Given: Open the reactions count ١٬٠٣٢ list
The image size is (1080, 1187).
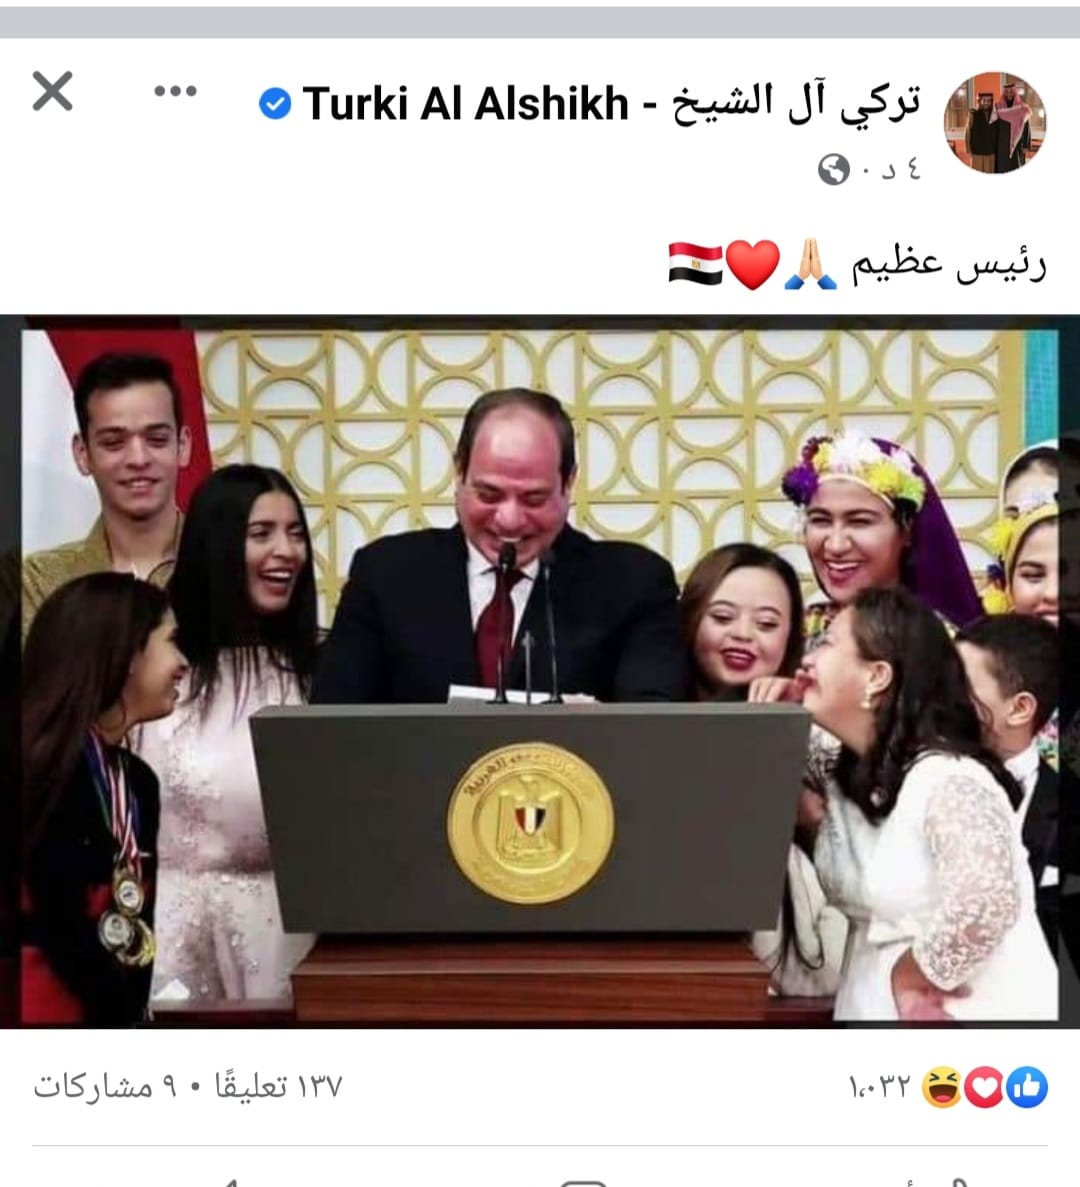Looking at the screenshot, I should [879, 1088].
